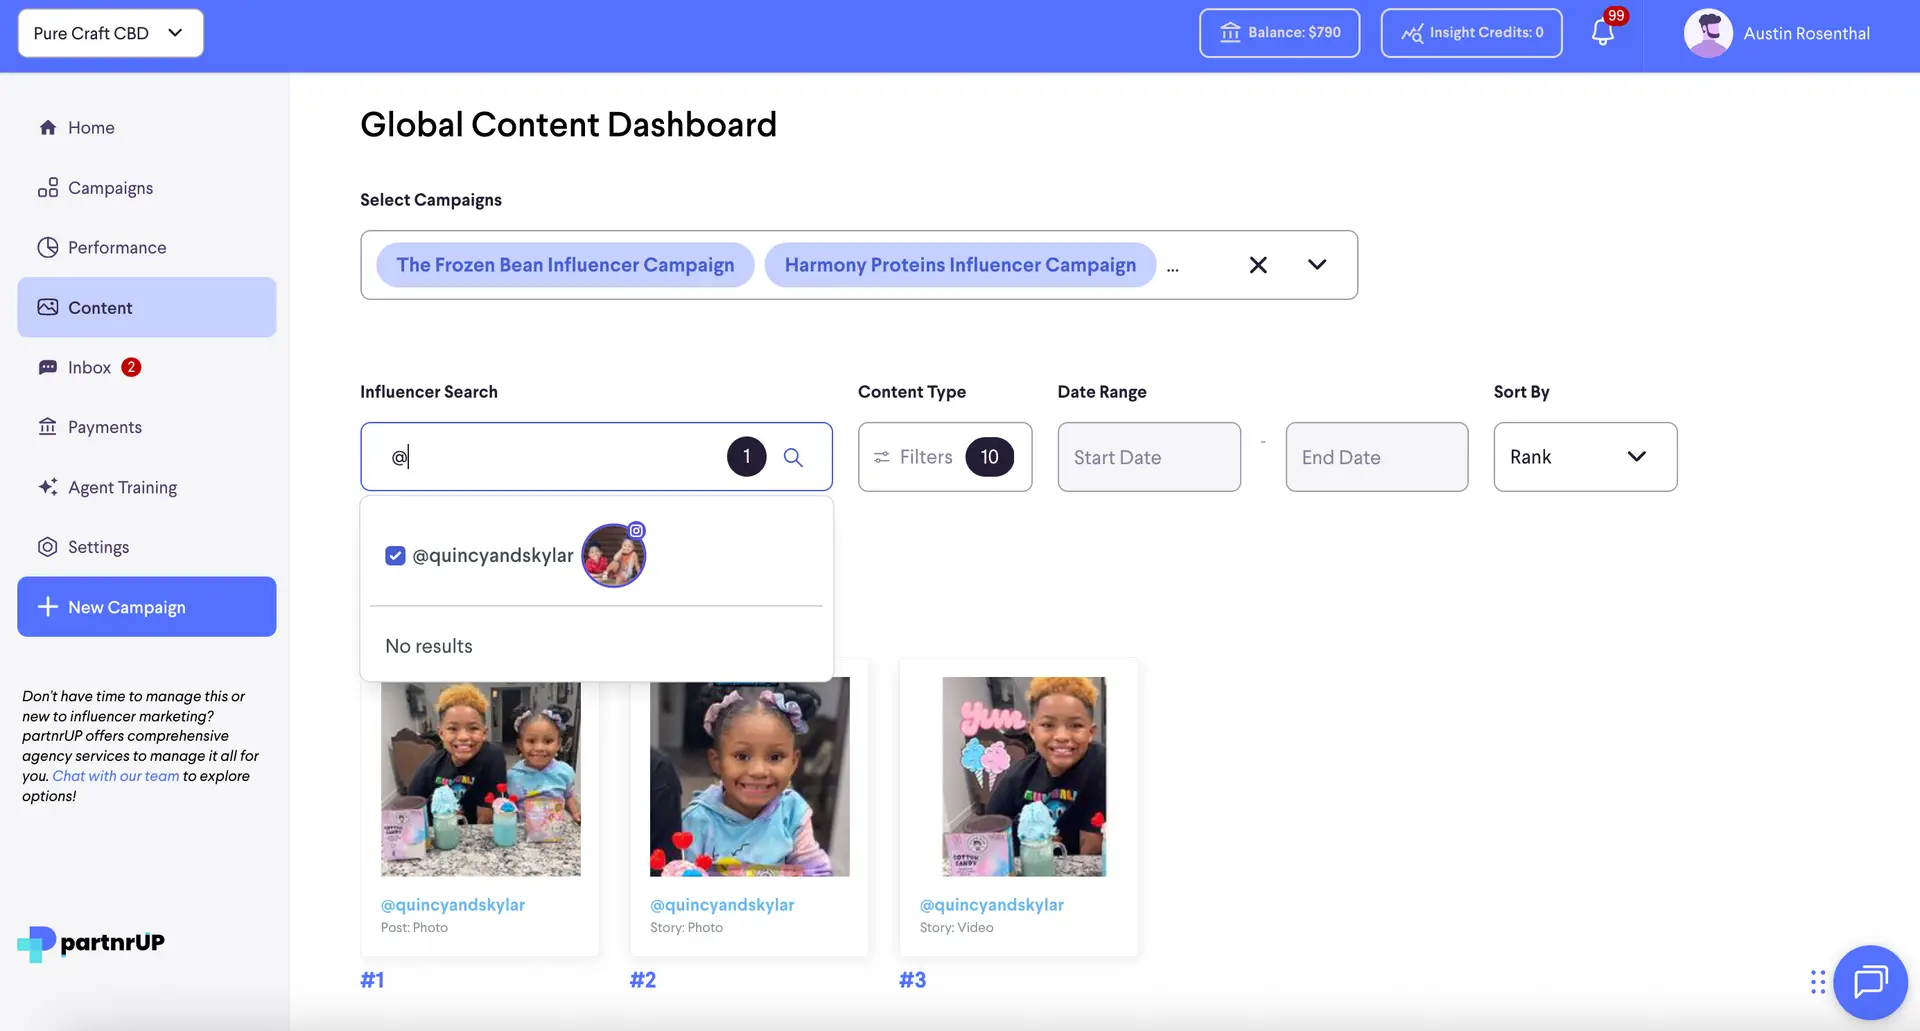The image size is (1920, 1031).
Task: Open the Rank sort dropdown
Action: 1584,457
